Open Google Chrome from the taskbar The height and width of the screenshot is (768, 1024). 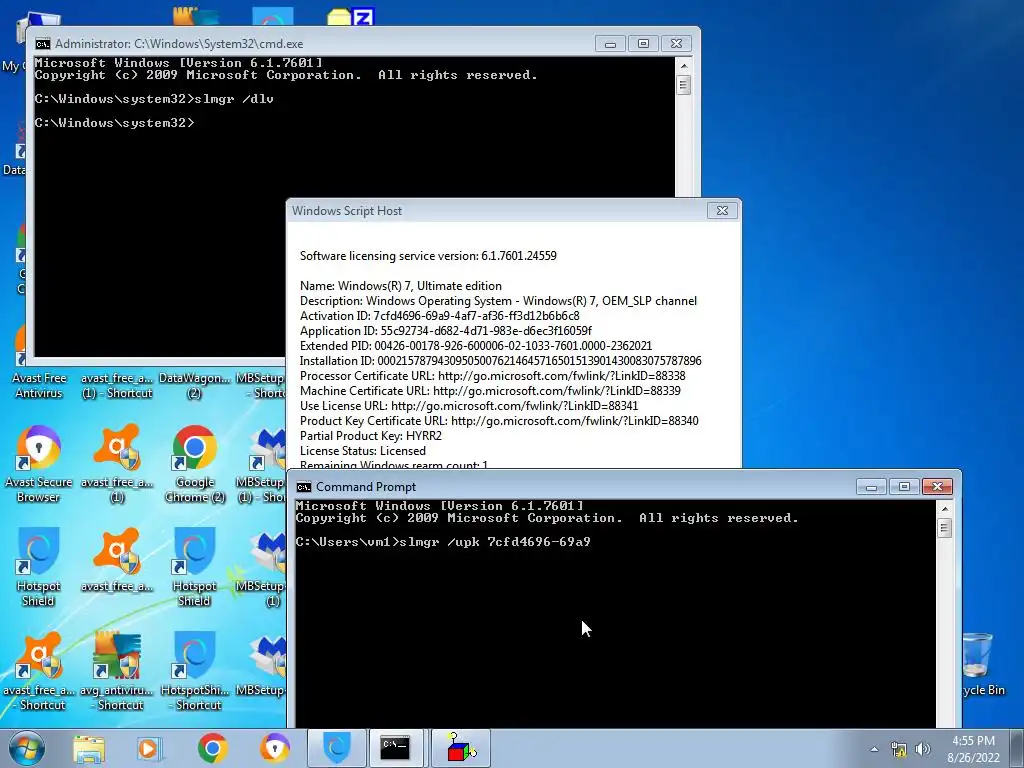click(x=212, y=748)
